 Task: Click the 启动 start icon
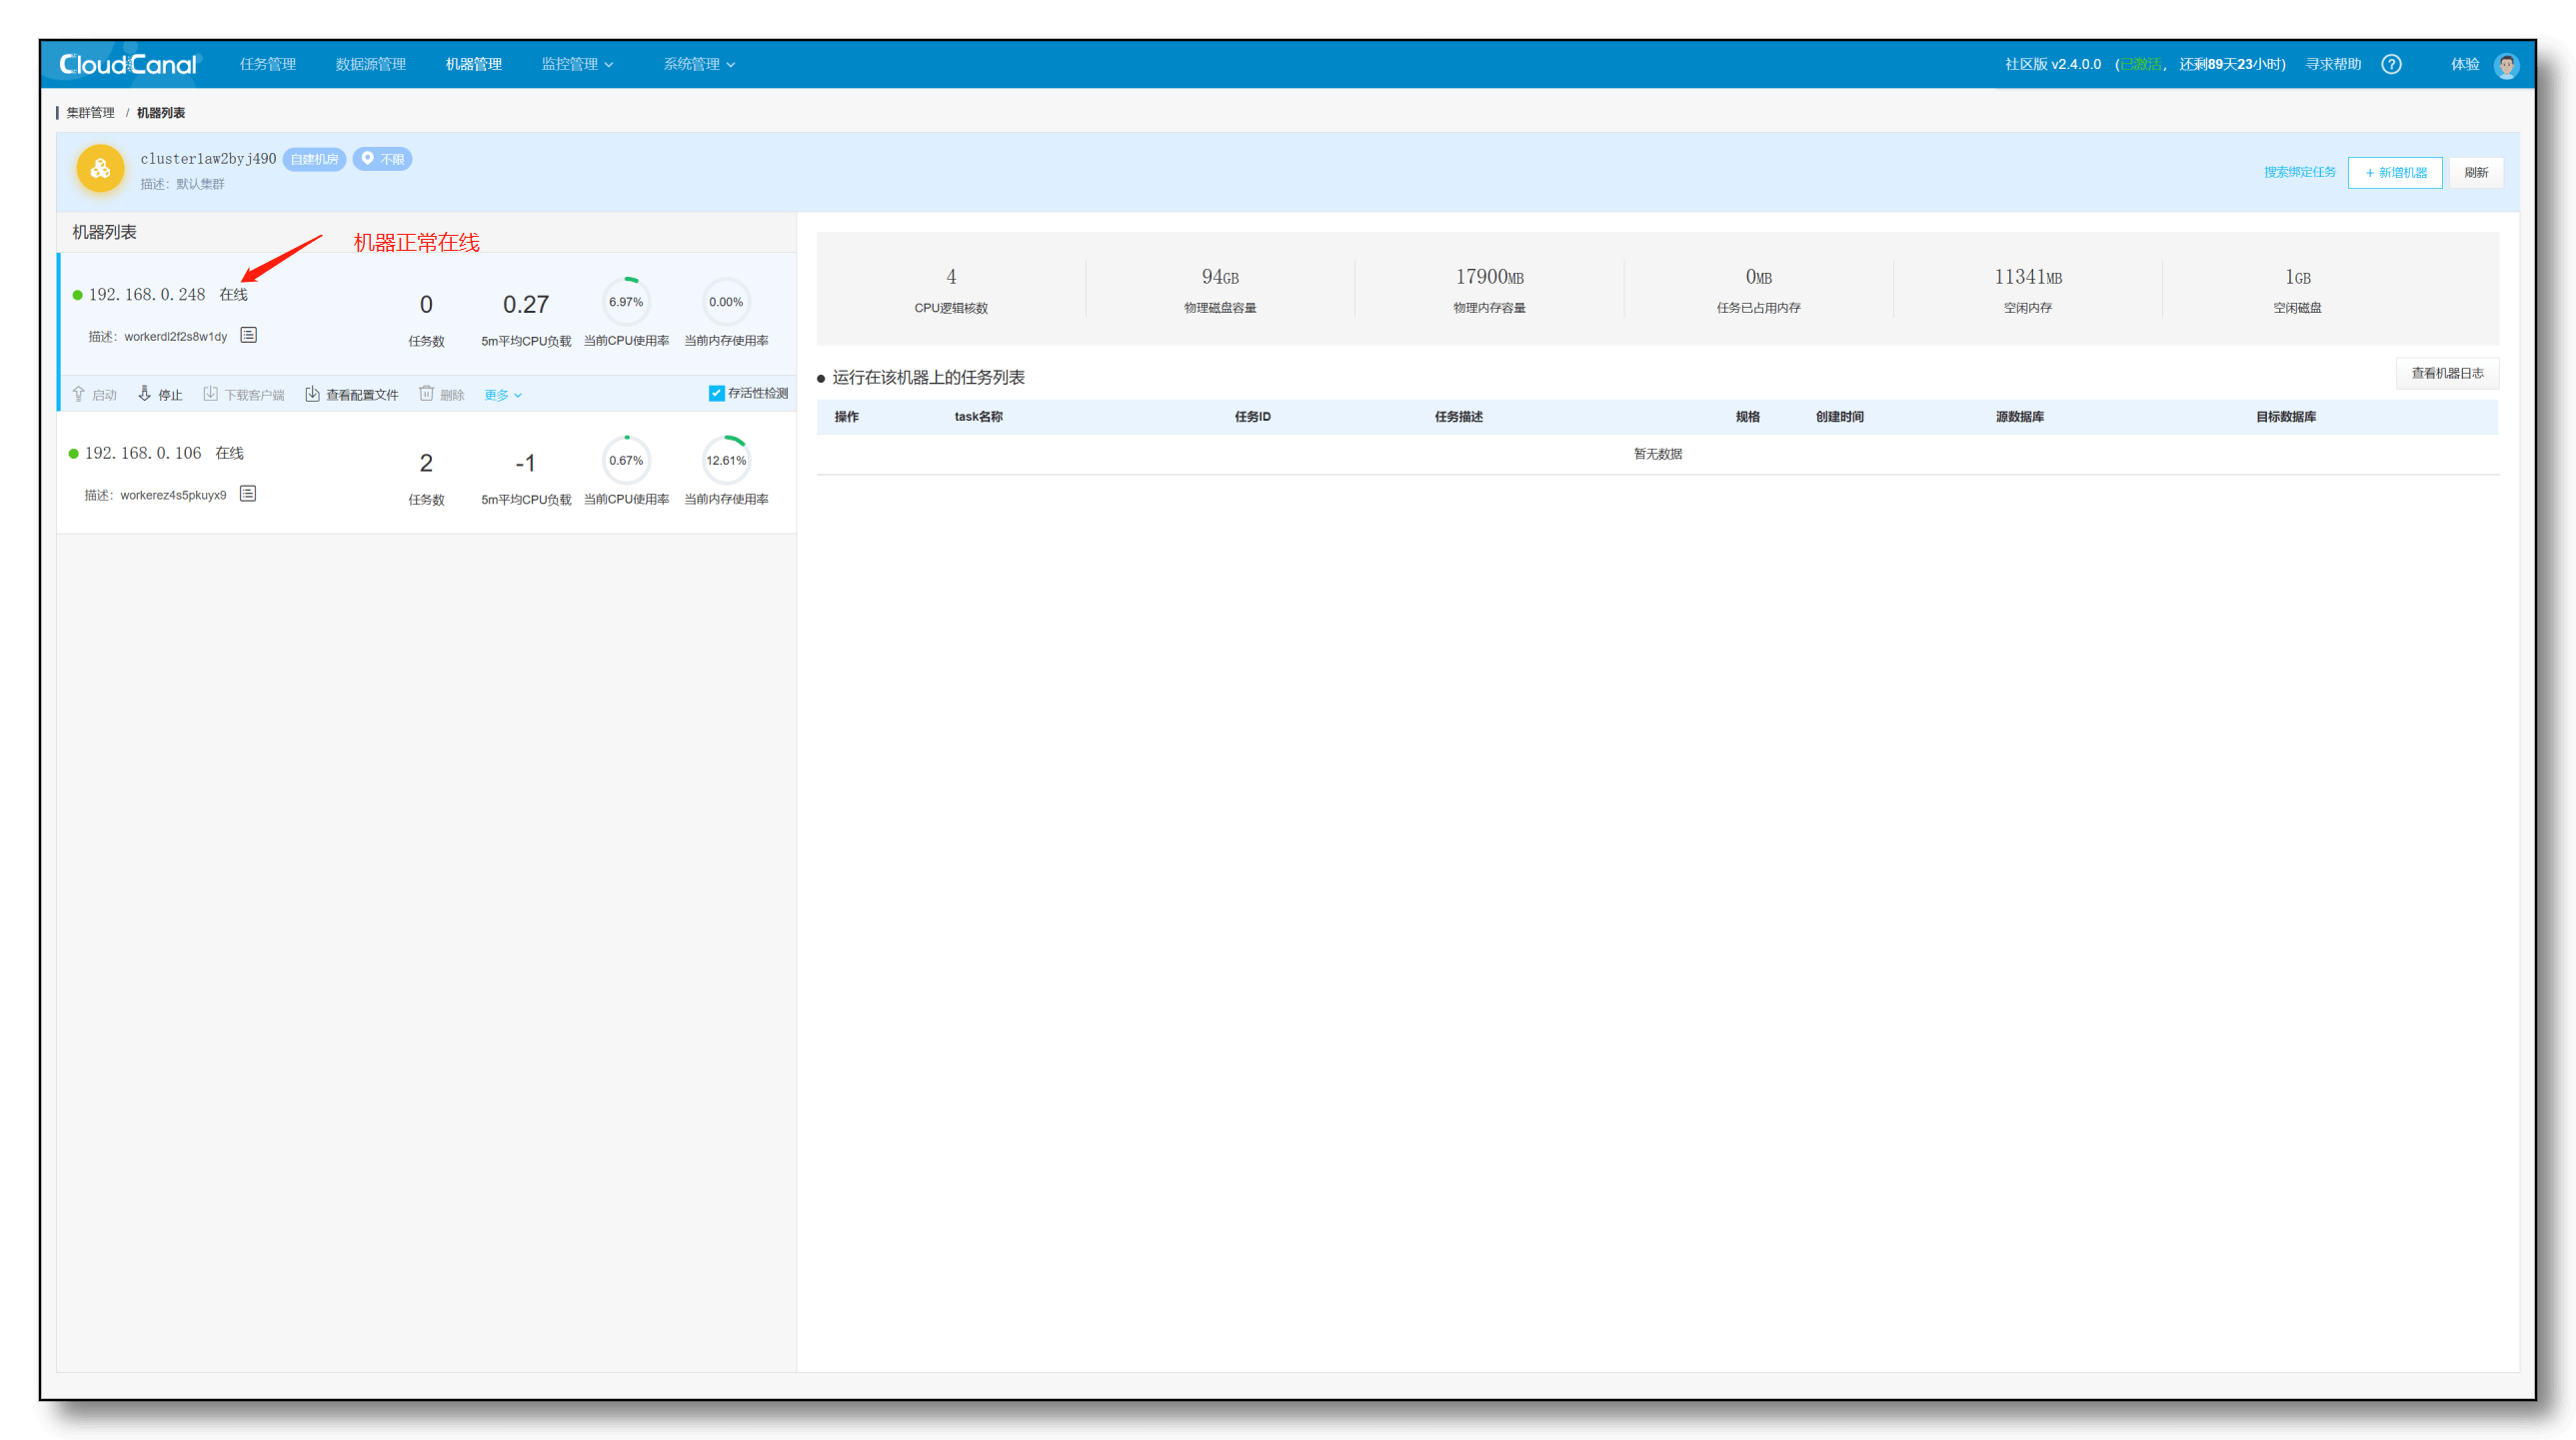pyautogui.click(x=79, y=394)
